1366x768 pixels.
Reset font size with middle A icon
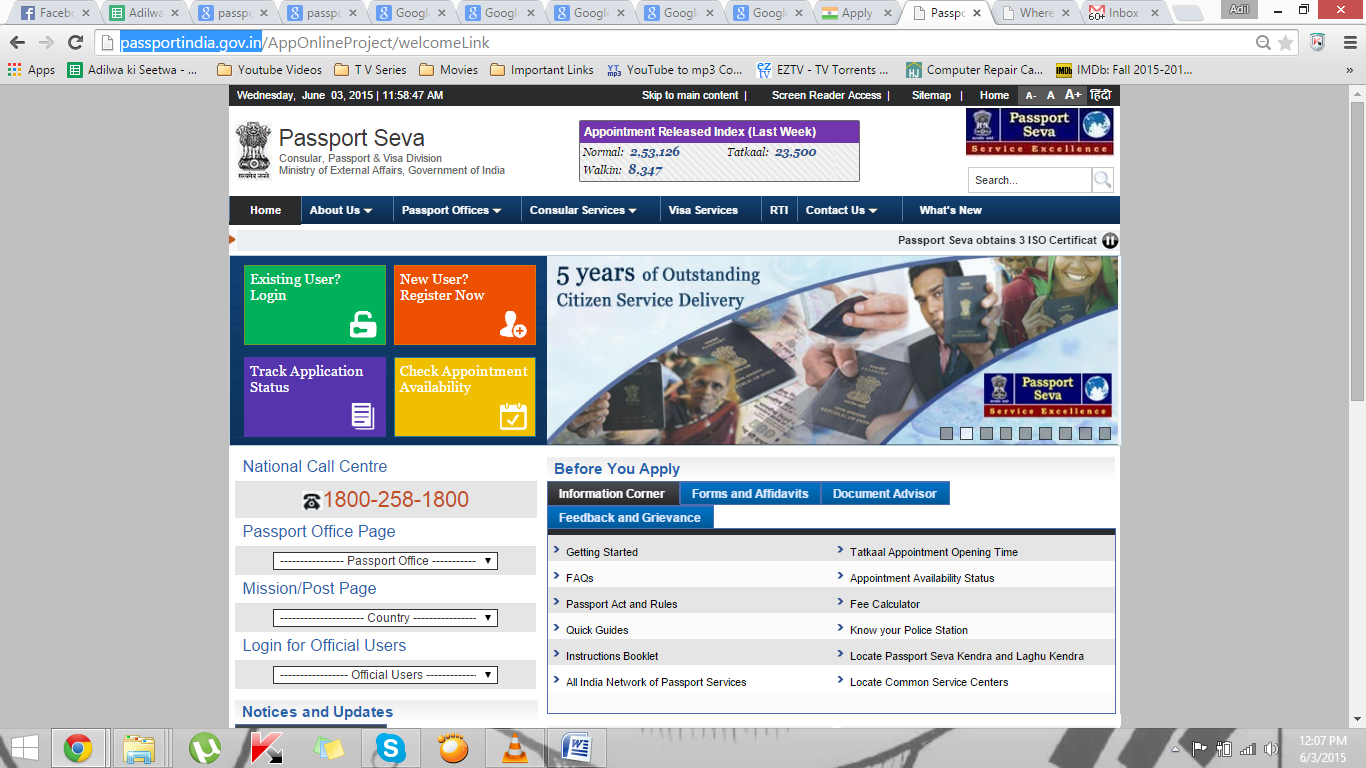point(1050,95)
